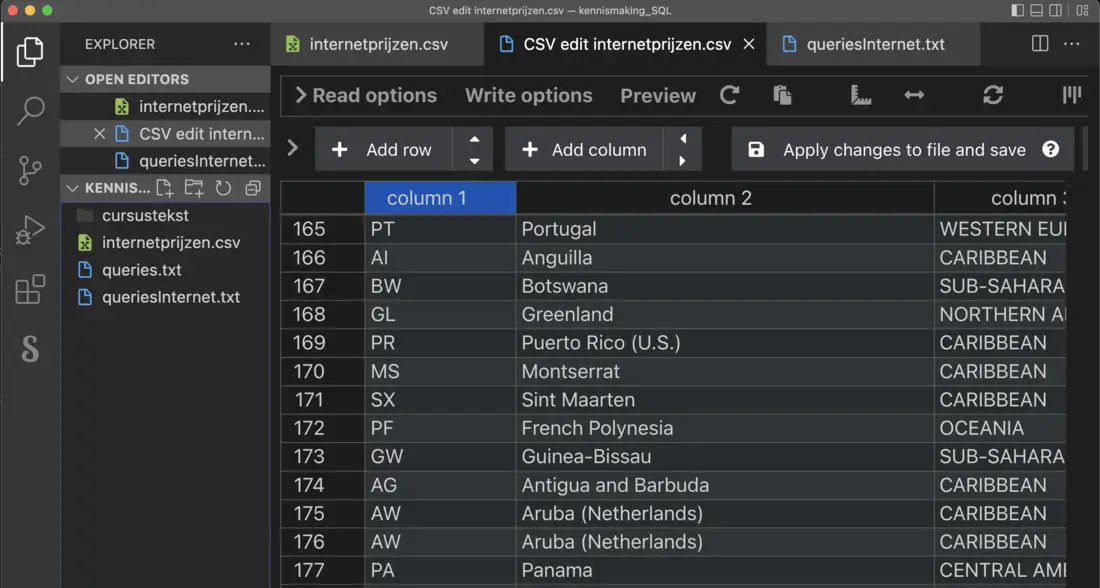Click the column bars icon at toolbar end
This screenshot has width=1100, height=588.
[1071, 95]
